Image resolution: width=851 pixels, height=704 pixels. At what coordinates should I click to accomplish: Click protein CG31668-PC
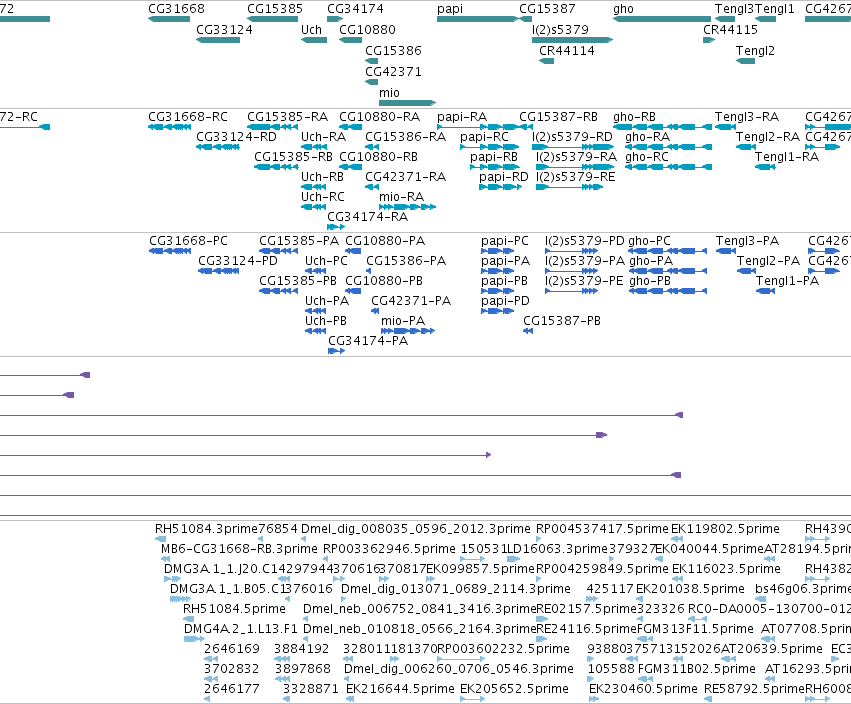pyautogui.click(x=188, y=241)
